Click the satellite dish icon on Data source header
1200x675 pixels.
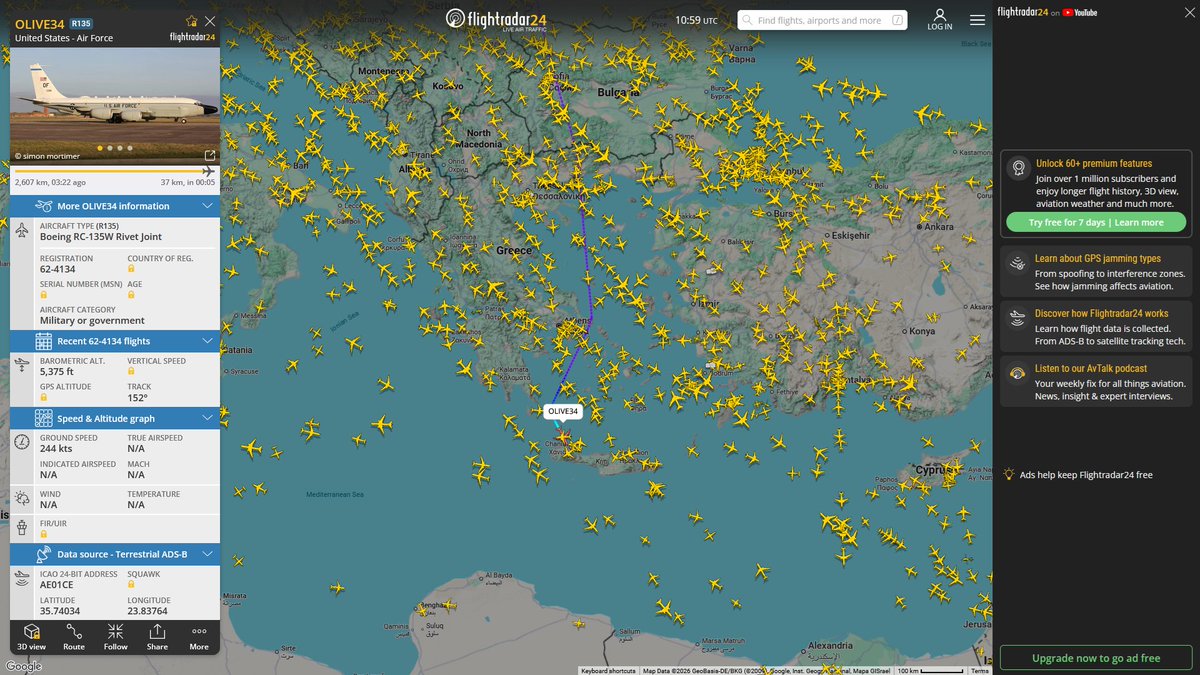coord(43,553)
